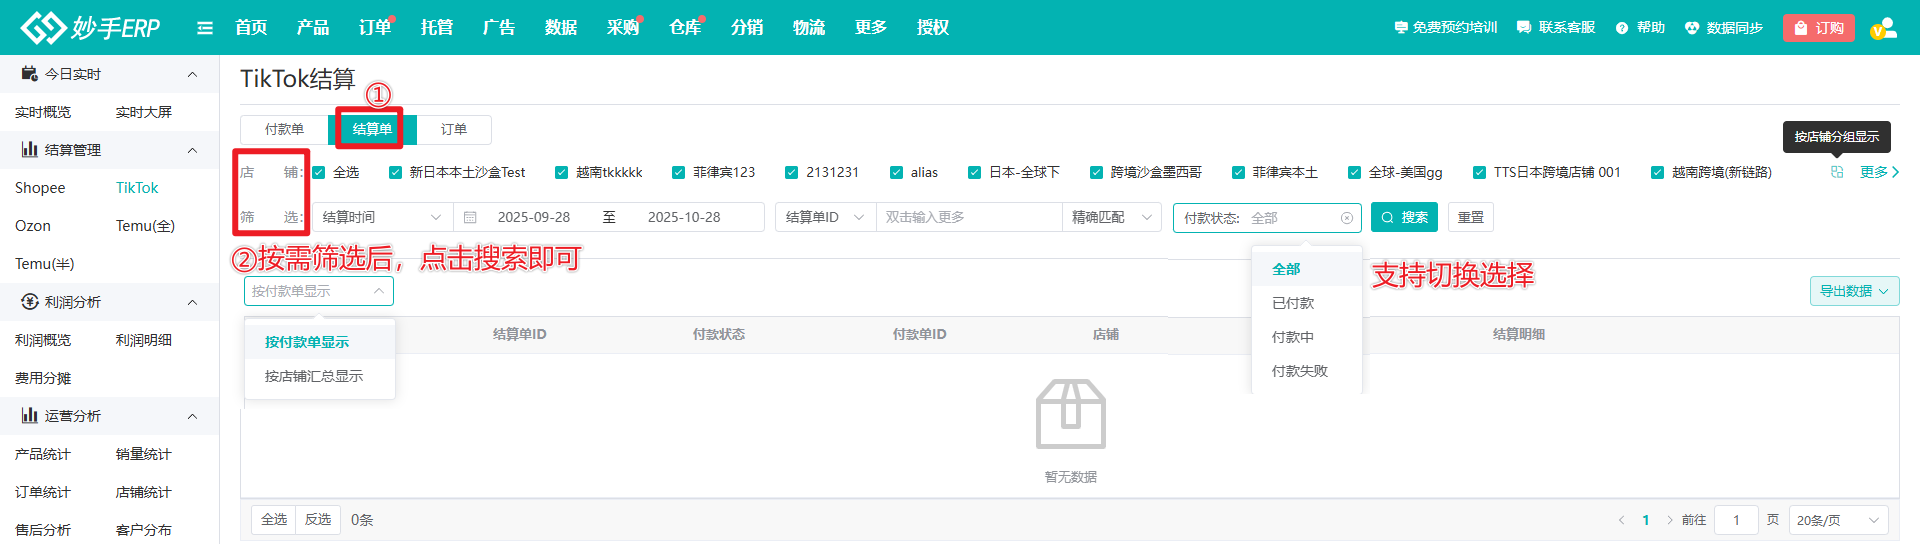
Task: Collapse the 利润分析 sidebar section
Action: pyautogui.click(x=193, y=302)
